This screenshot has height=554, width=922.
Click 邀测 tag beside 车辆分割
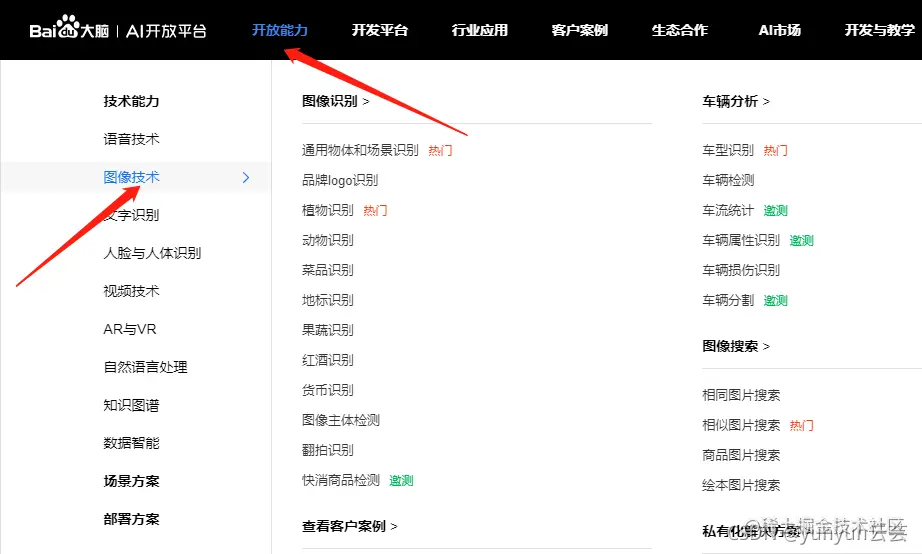pyautogui.click(x=776, y=301)
